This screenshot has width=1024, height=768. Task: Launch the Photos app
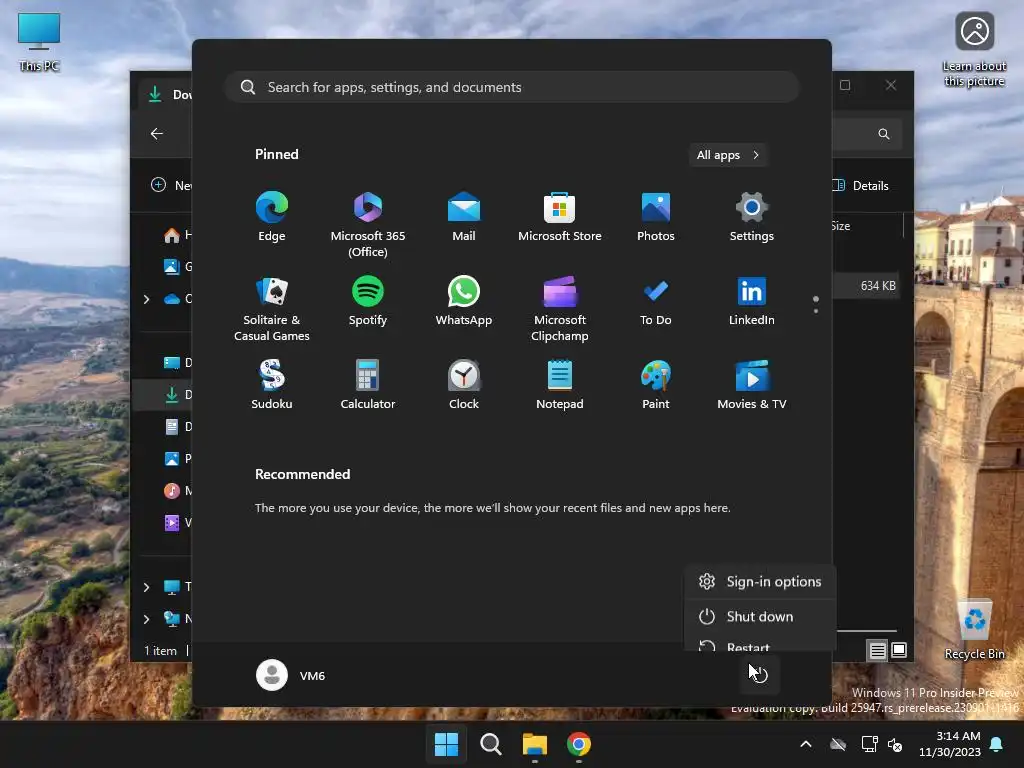click(656, 217)
